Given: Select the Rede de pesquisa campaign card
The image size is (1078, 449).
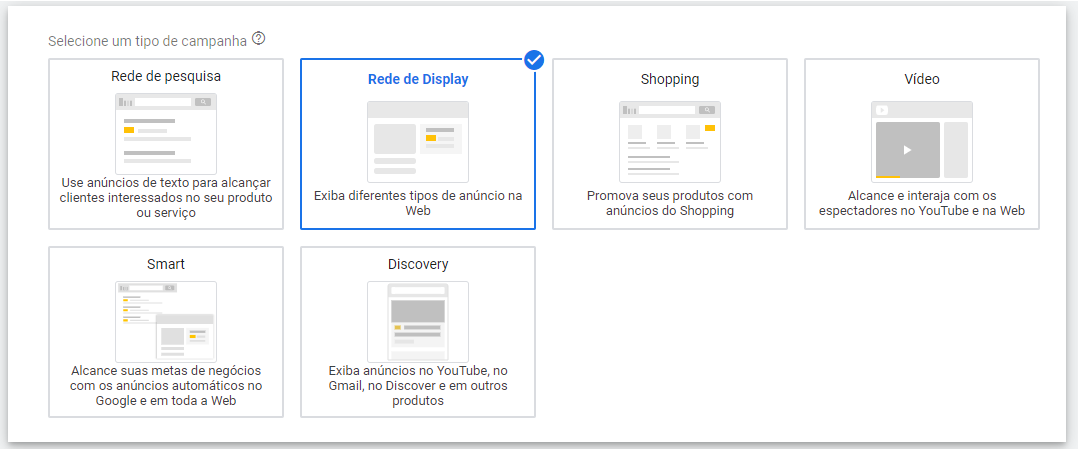Looking at the screenshot, I should (x=166, y=144).
